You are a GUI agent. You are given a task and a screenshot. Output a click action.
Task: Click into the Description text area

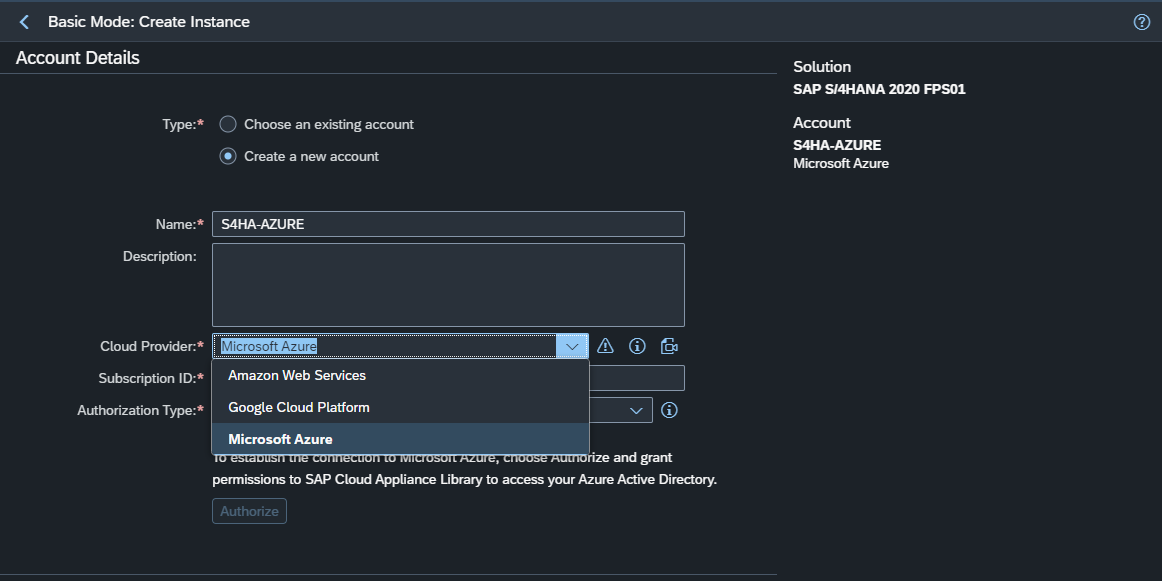[x=448, y=285]
